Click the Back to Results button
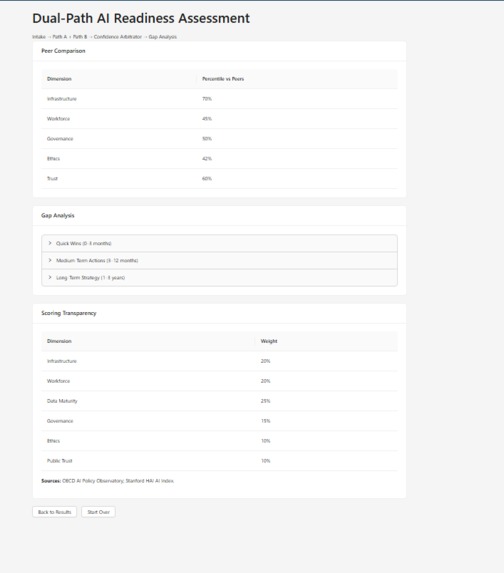This screenshot has height=573, width=504. coord(54,512)
